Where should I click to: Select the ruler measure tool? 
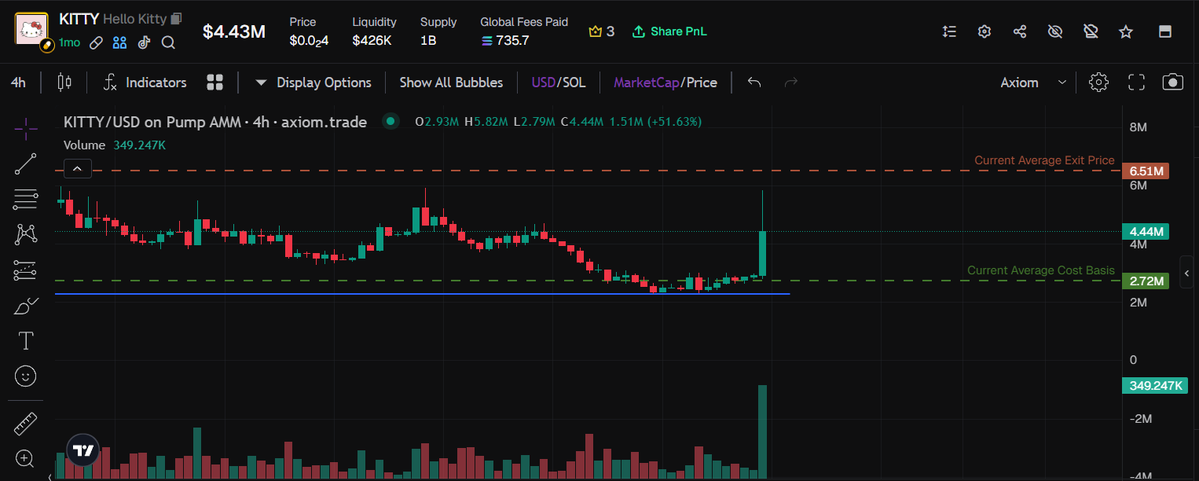[x=25, y=423]
